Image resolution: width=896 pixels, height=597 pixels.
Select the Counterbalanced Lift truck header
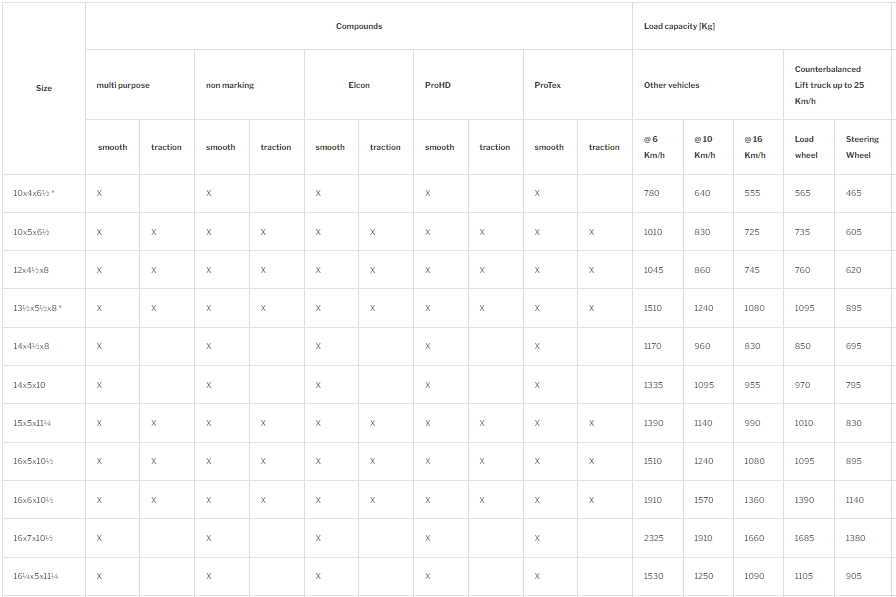(x=829, y=85)
